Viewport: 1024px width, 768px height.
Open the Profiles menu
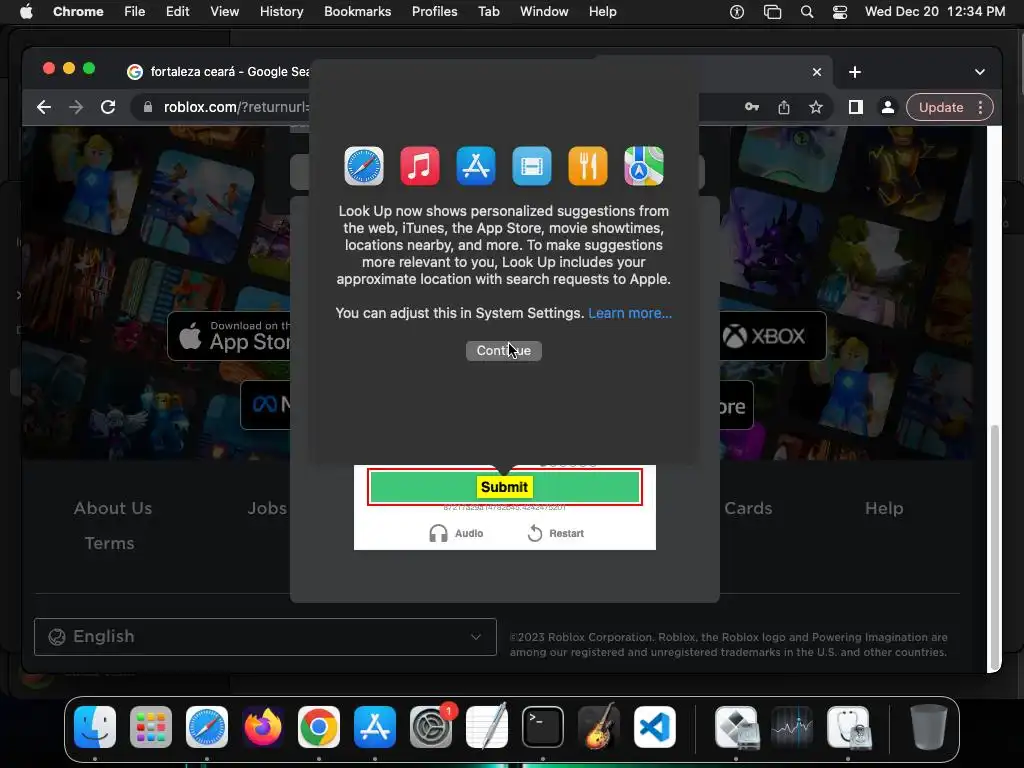[x=434, y=12]
